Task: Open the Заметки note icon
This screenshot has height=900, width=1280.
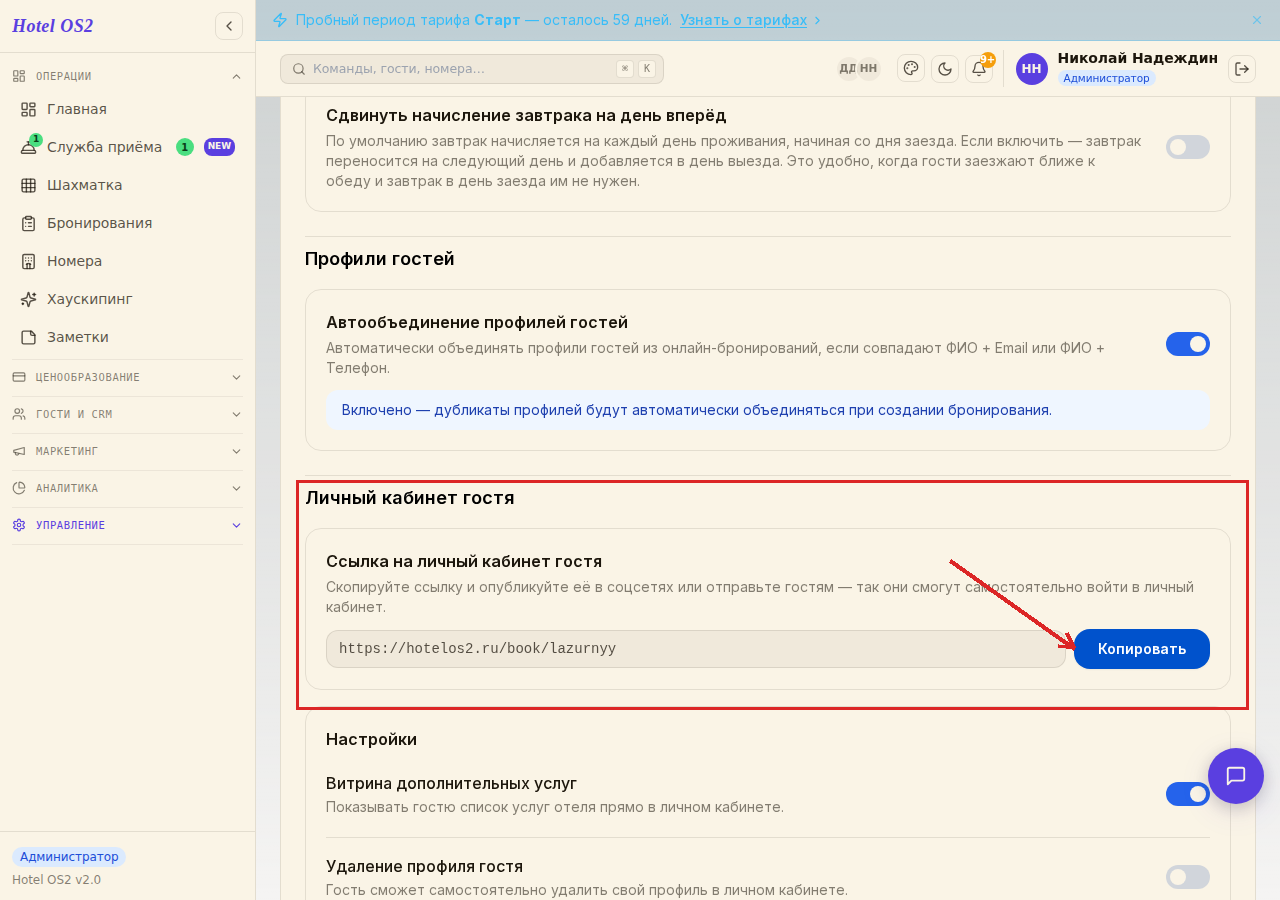Action: 29,337
